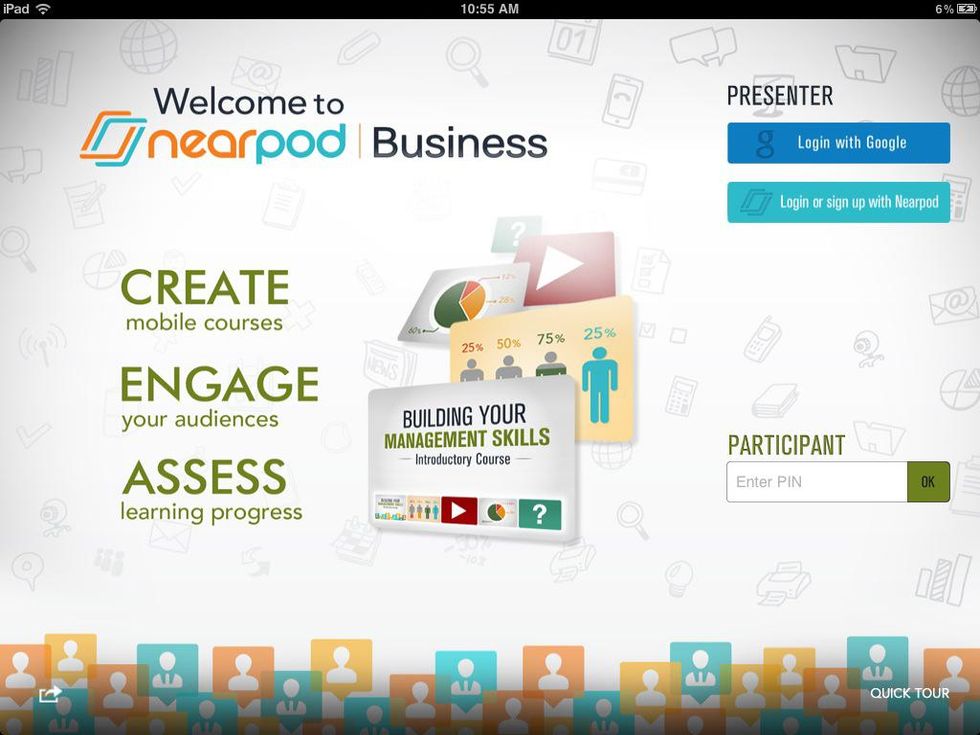Tap the Wi-Fi status icon
Viewport: 980px width, 735px height.
43,9
